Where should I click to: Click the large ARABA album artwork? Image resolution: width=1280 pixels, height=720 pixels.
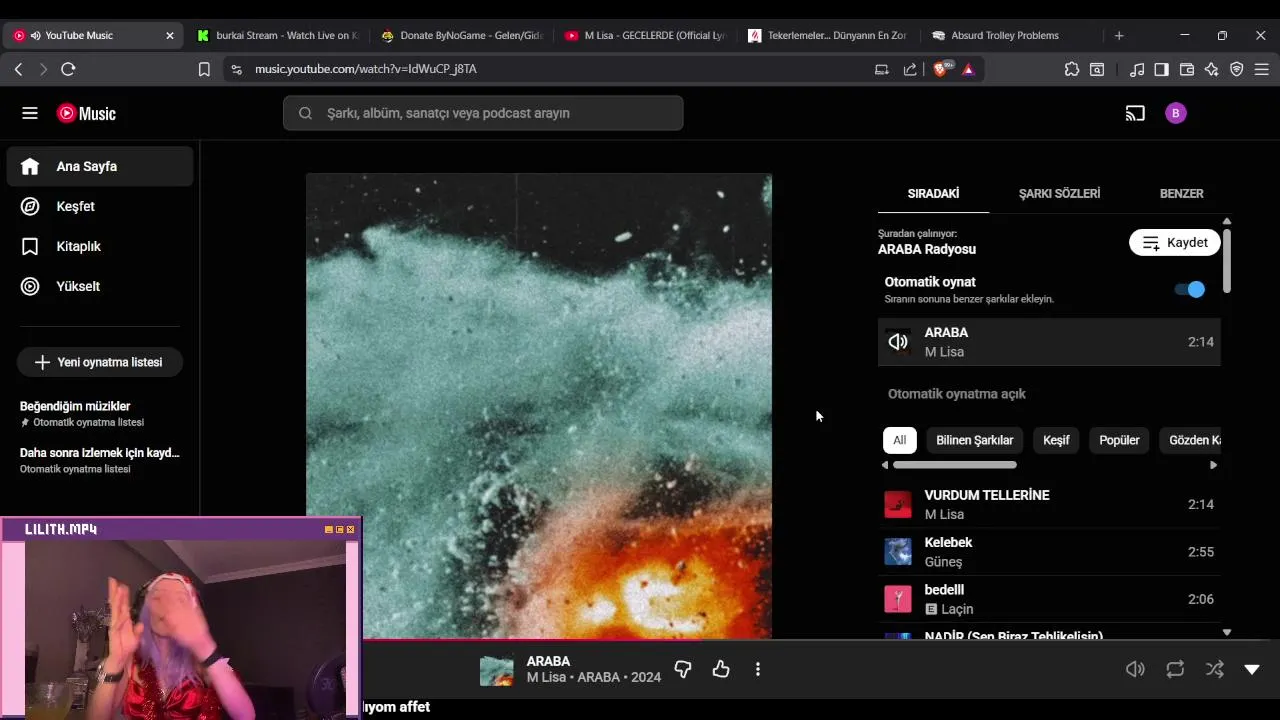point(539,406)
